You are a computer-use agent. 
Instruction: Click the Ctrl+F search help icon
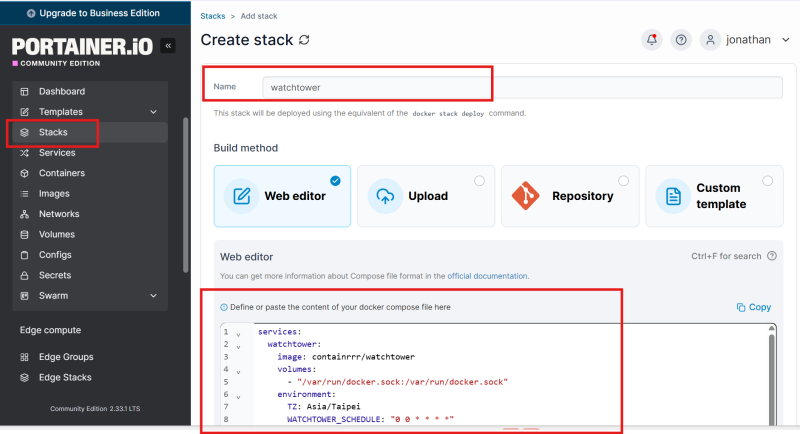point(772,256)
